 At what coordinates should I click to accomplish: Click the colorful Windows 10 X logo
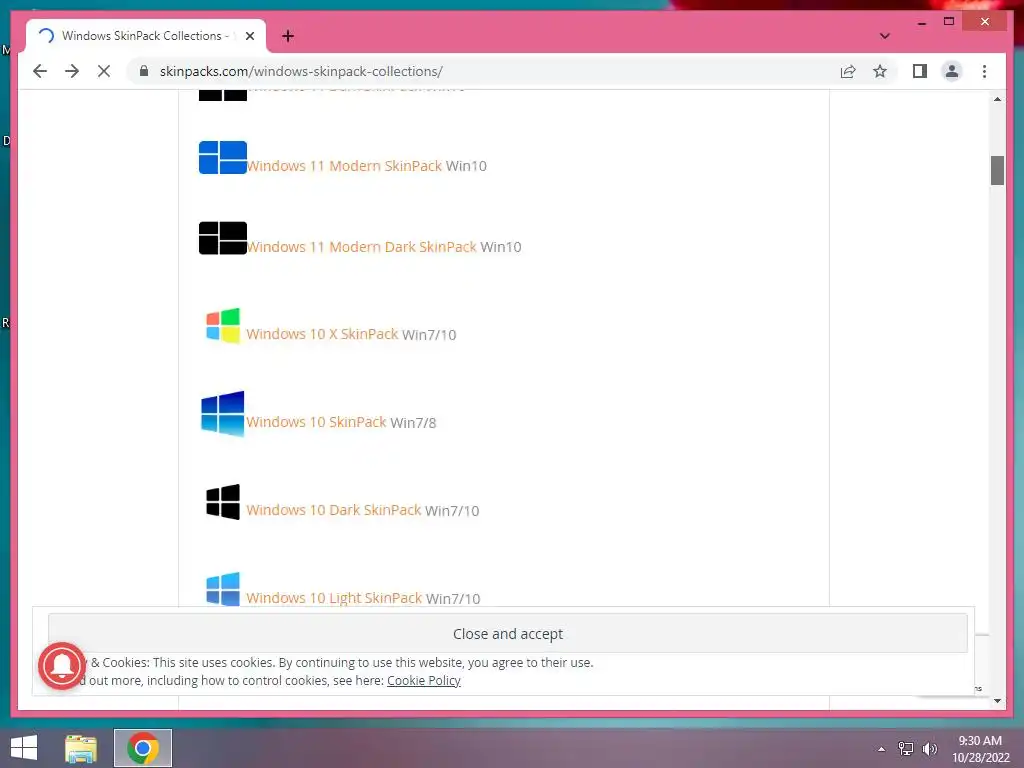coord(223,325)
